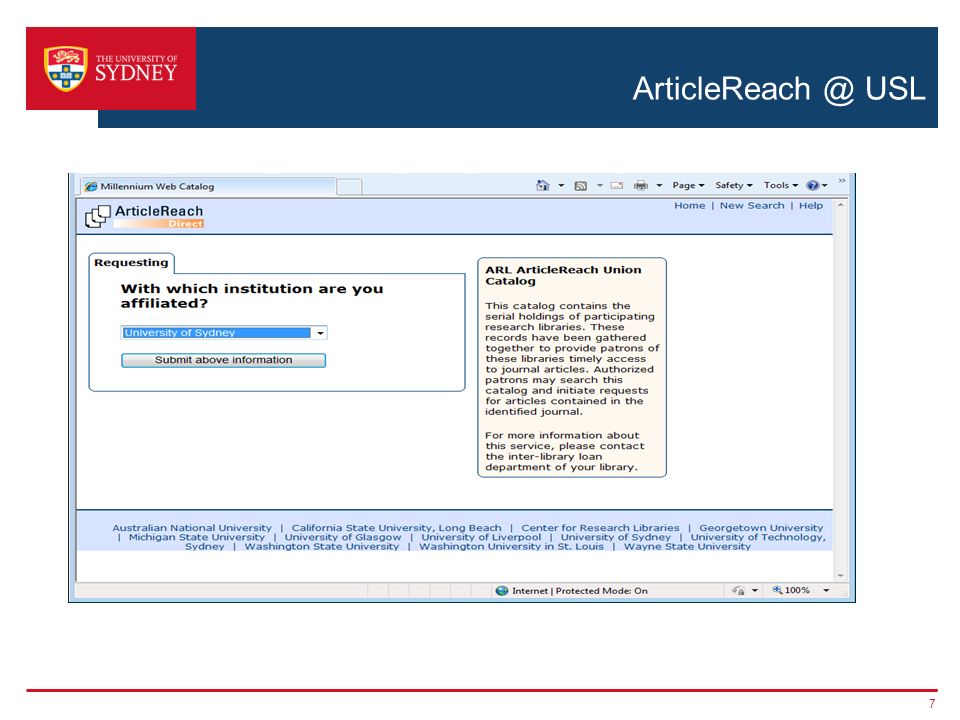The width and height of the screenshot is (960, 720).
Task: Click the University of Liverpool link
Action: (481, 537)
